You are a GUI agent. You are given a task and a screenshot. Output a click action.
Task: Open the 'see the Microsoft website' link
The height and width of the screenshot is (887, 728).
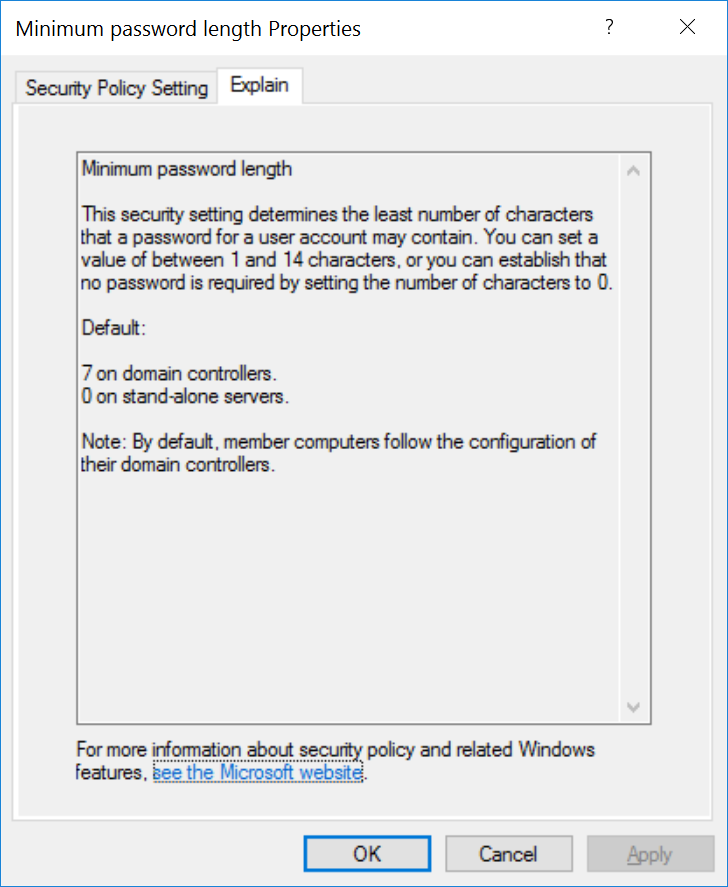256,772
